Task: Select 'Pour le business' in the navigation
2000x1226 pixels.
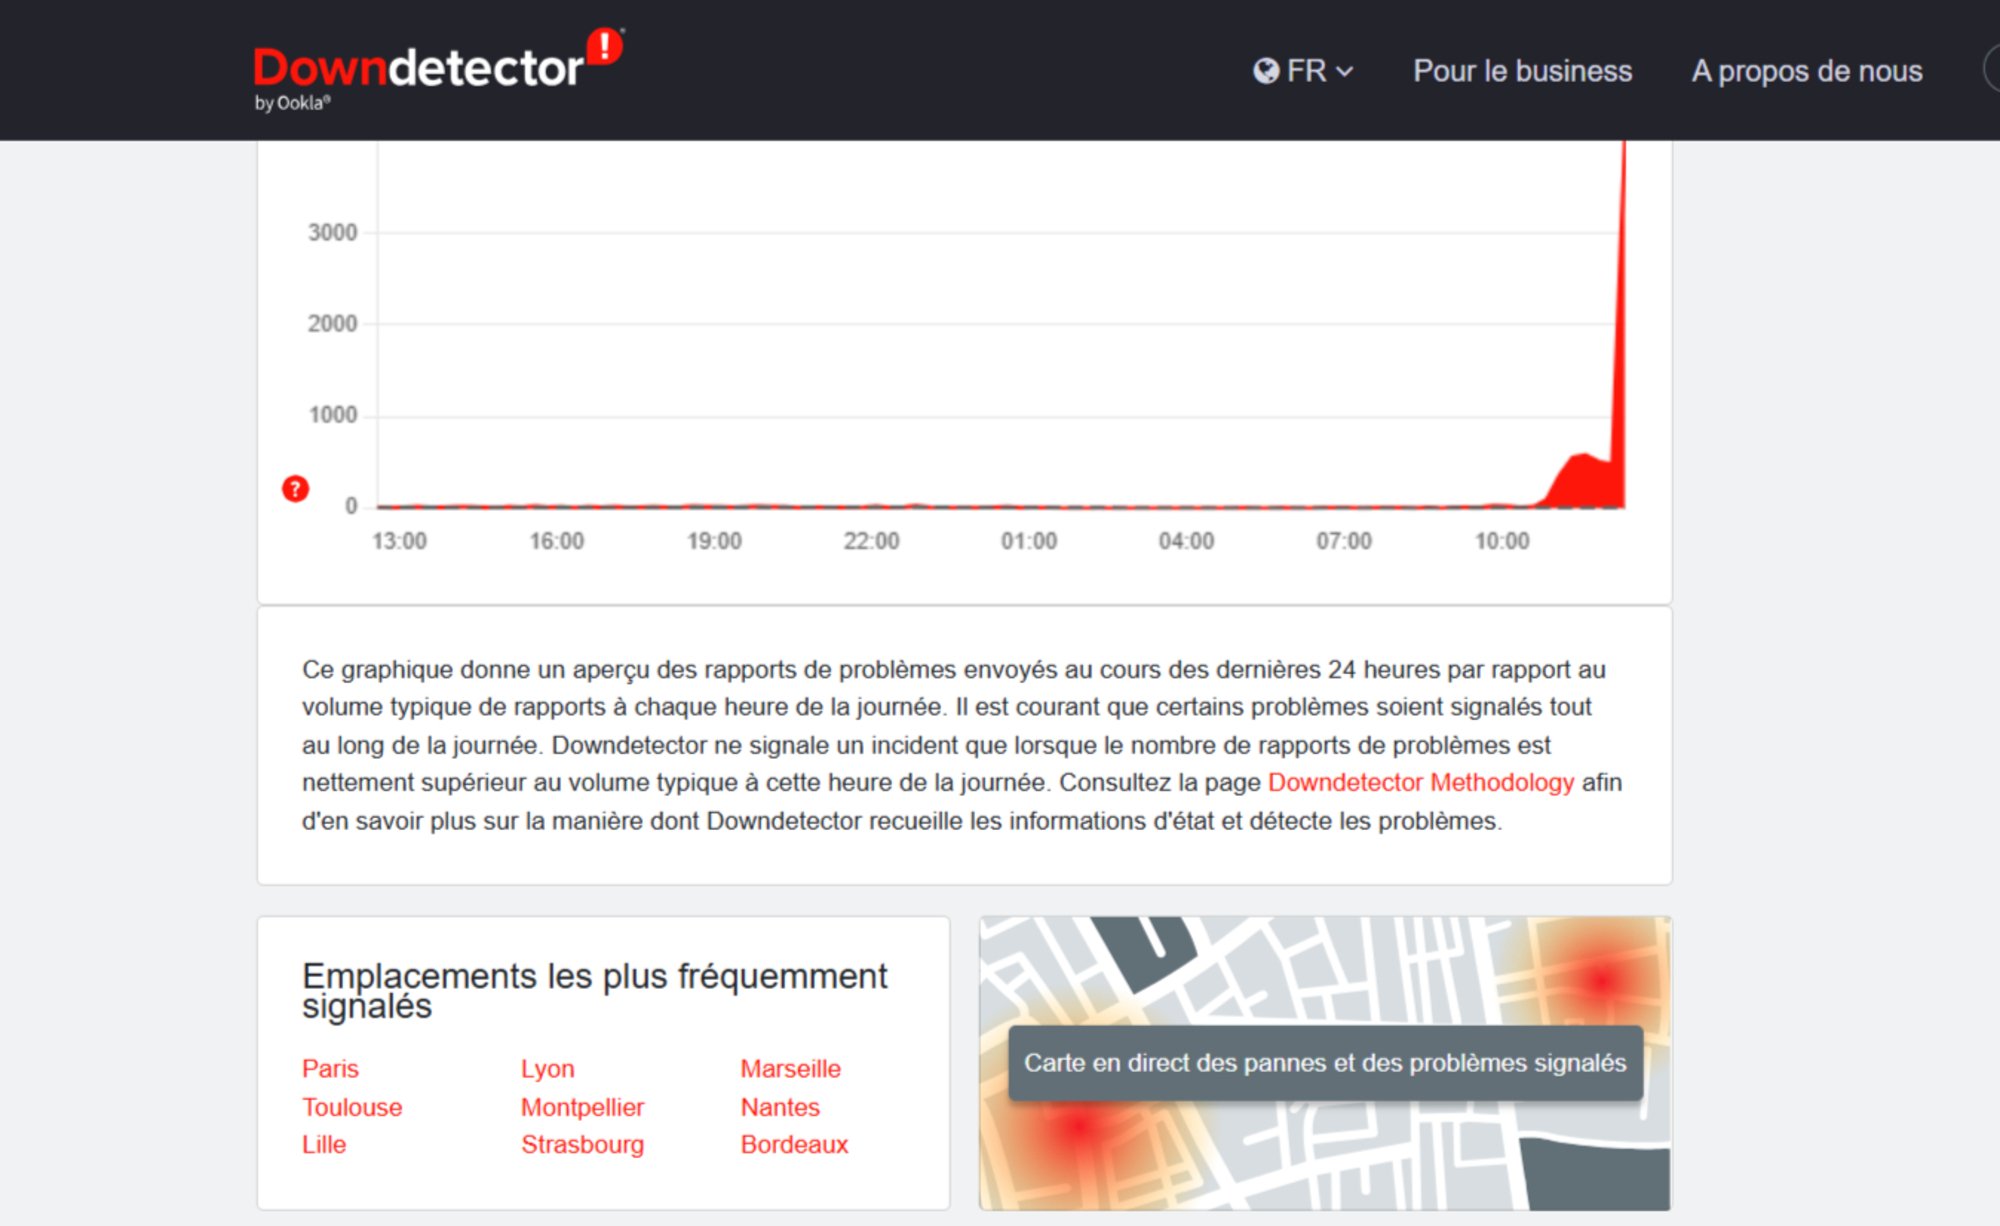Action: (1521, 71)
